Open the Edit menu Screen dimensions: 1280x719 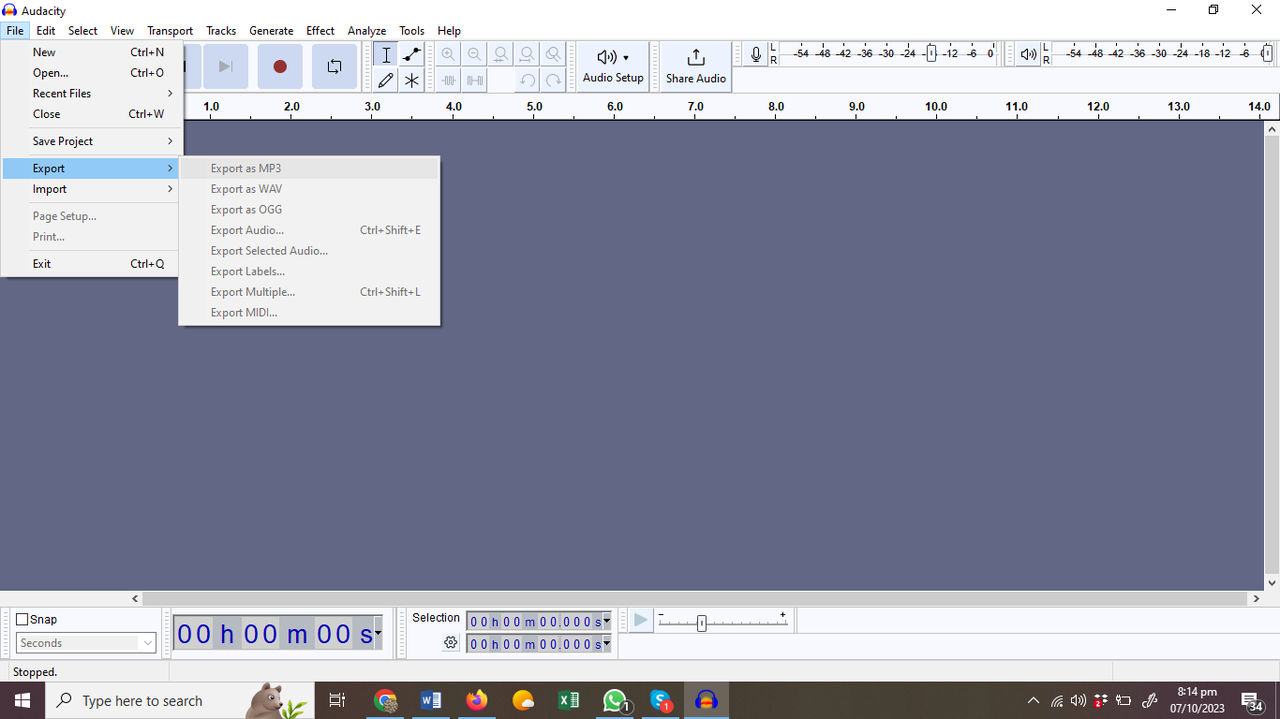(x=46, y=30)
